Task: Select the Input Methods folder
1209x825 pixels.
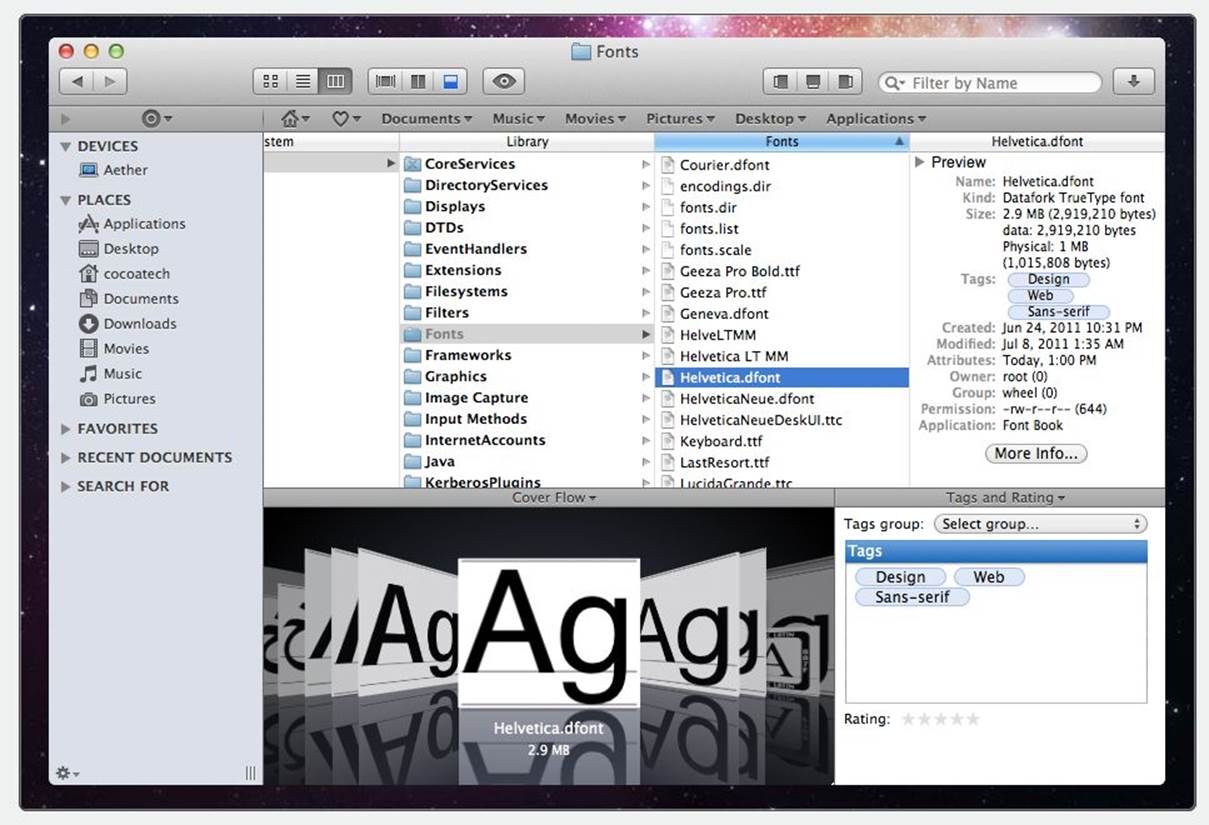Action: [527, 419]
